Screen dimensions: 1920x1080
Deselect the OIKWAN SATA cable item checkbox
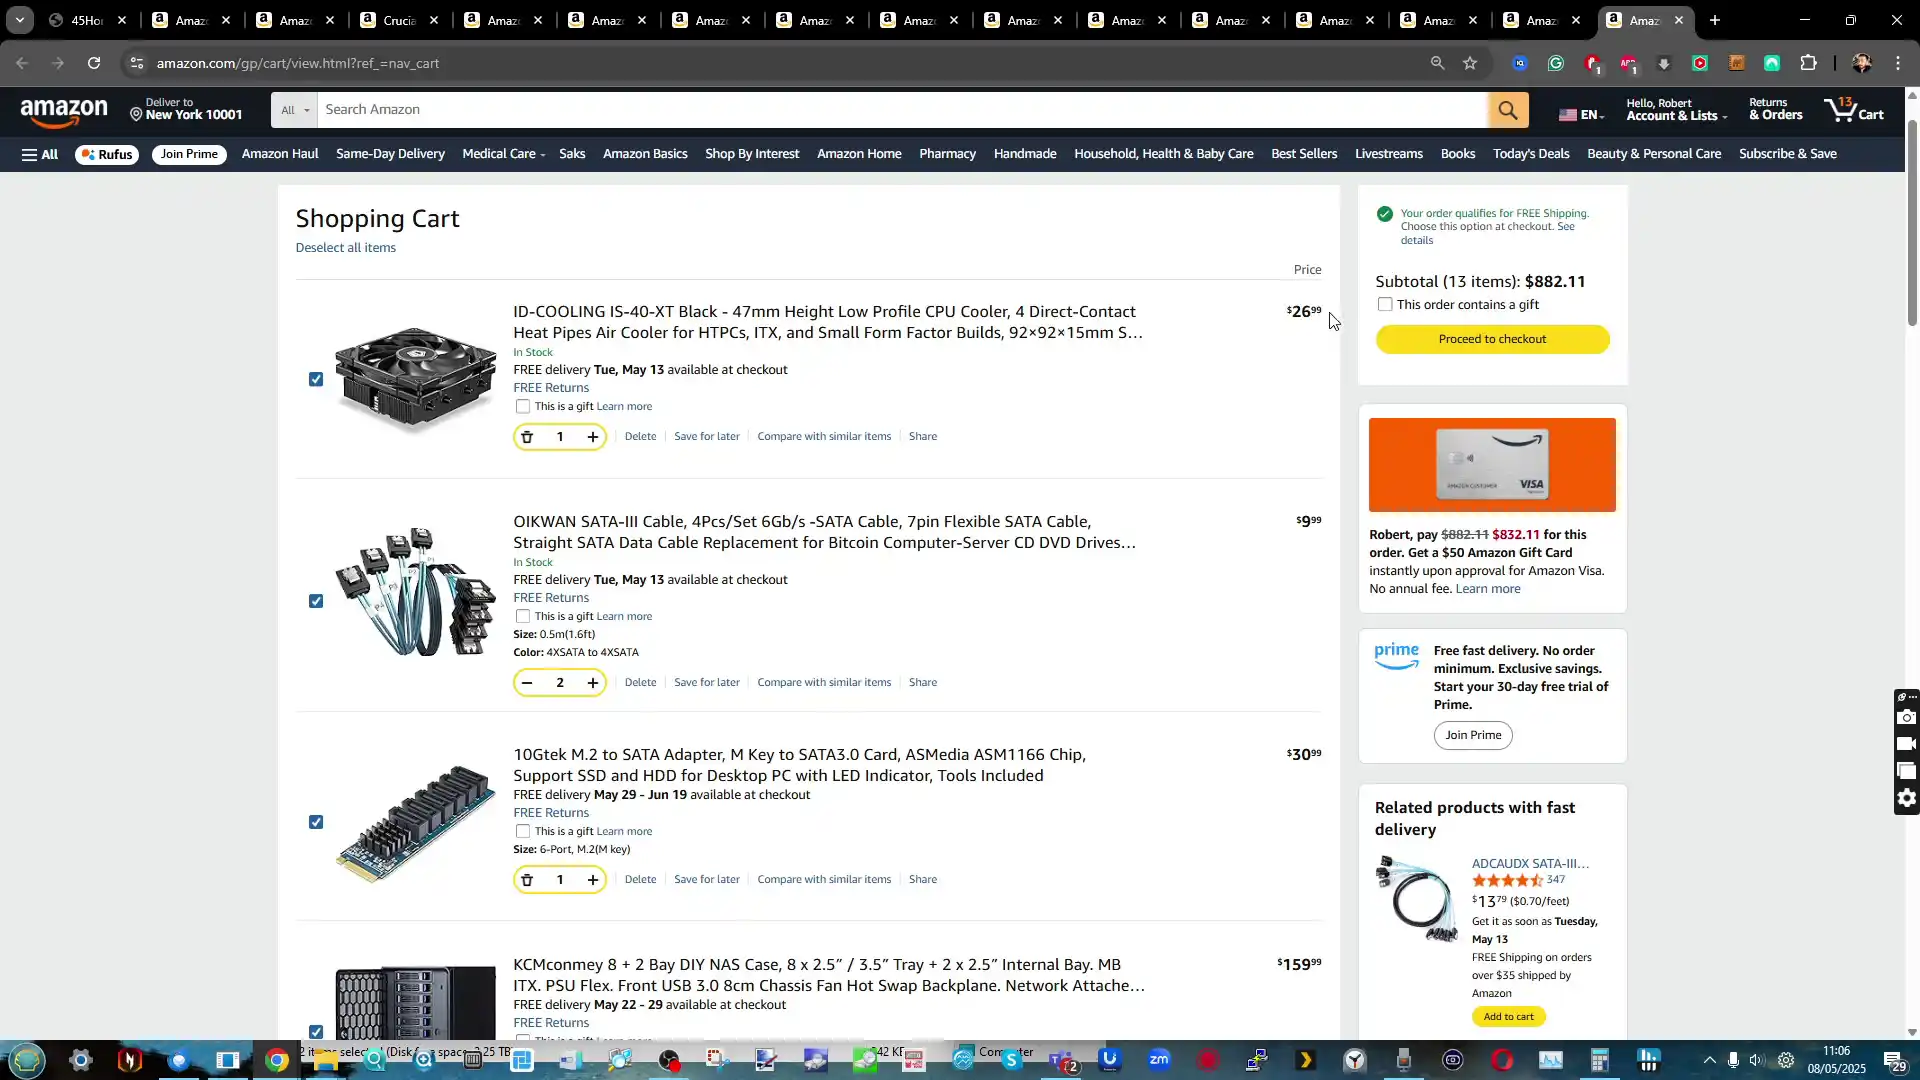pyautogui.click(x=316, y=602)
